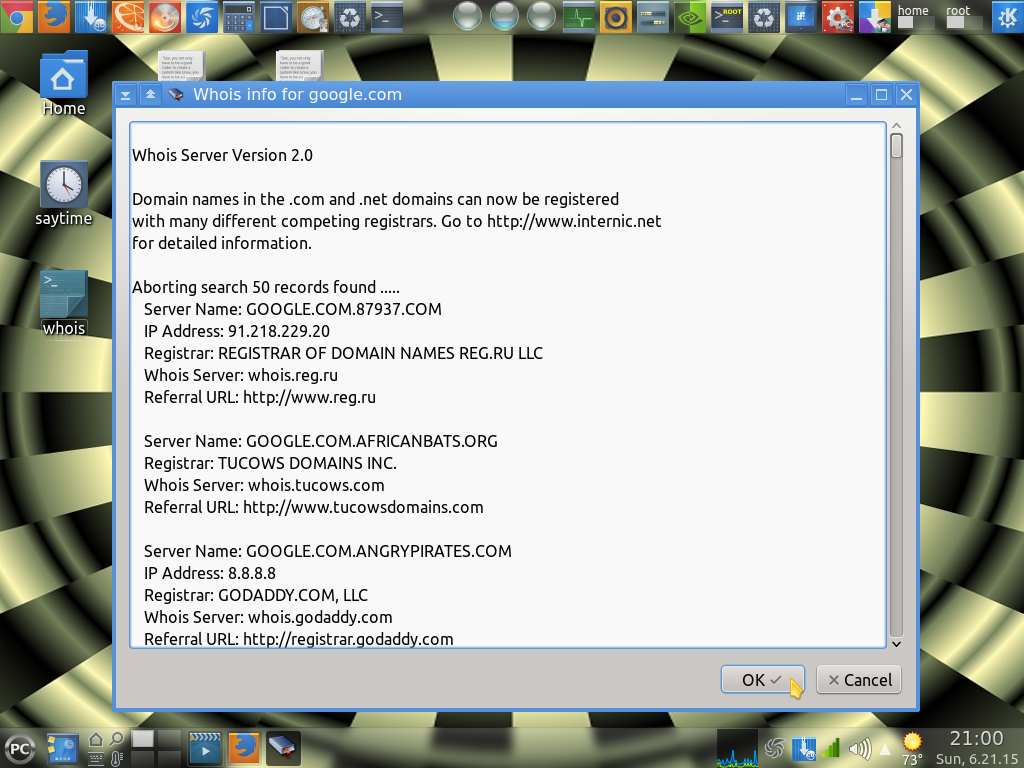Click the third glass orb in the top panel
Screen dimensions: 1024x768
pos(541,17)
